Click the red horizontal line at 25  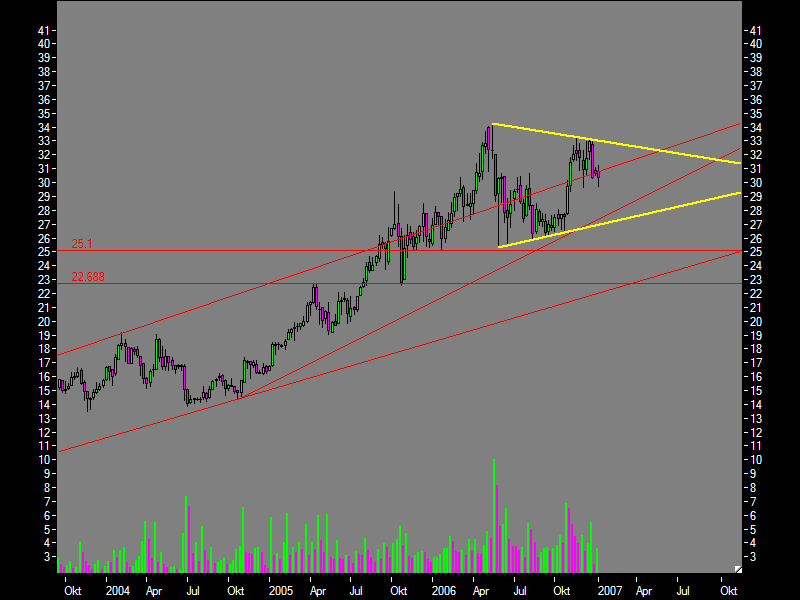point(400,248)
